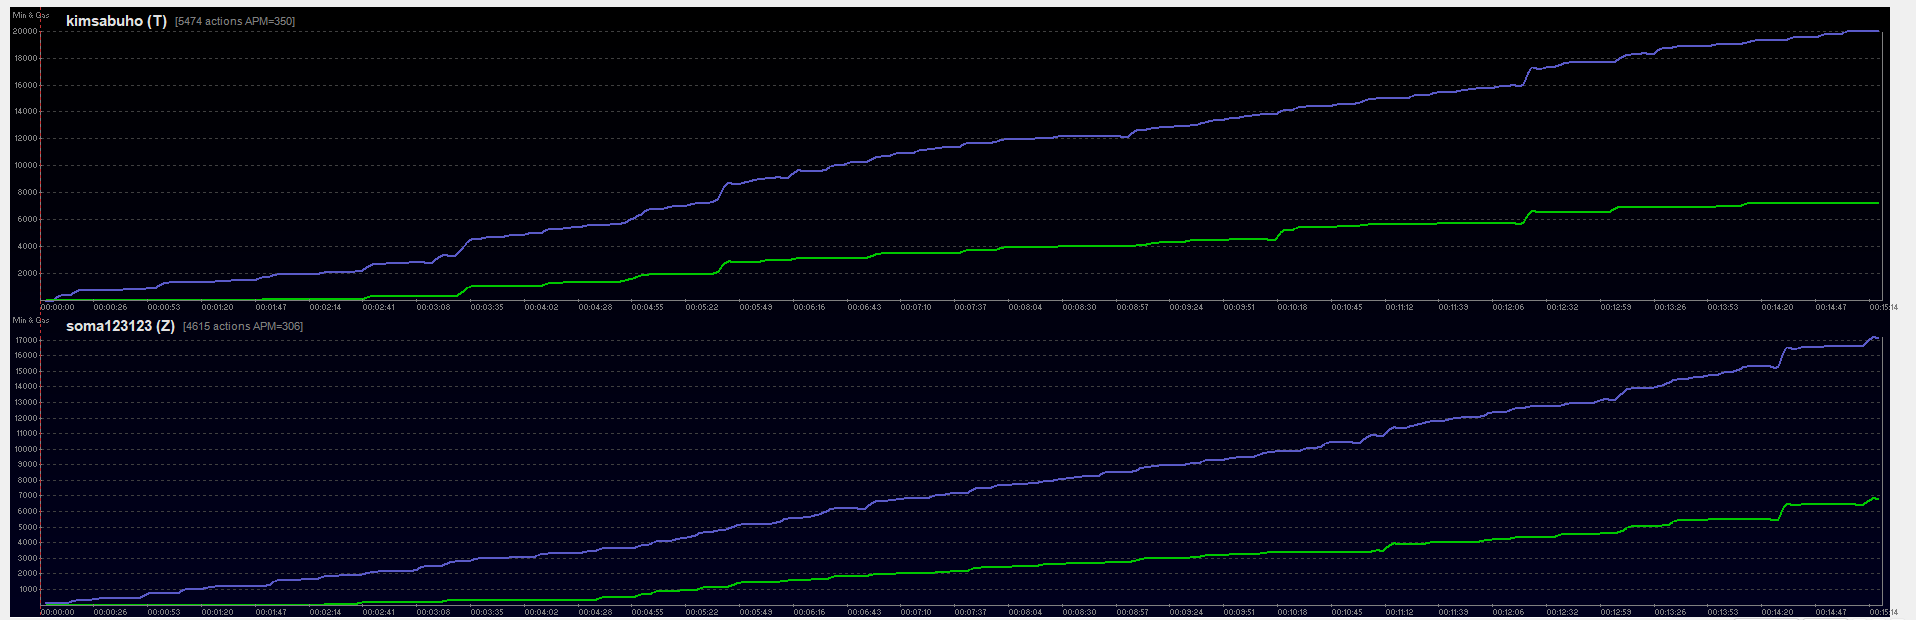Click the "11000" axis value in soma123123's chart
The height and width of the screenshot is (620, 1916).
coord(25,433)
